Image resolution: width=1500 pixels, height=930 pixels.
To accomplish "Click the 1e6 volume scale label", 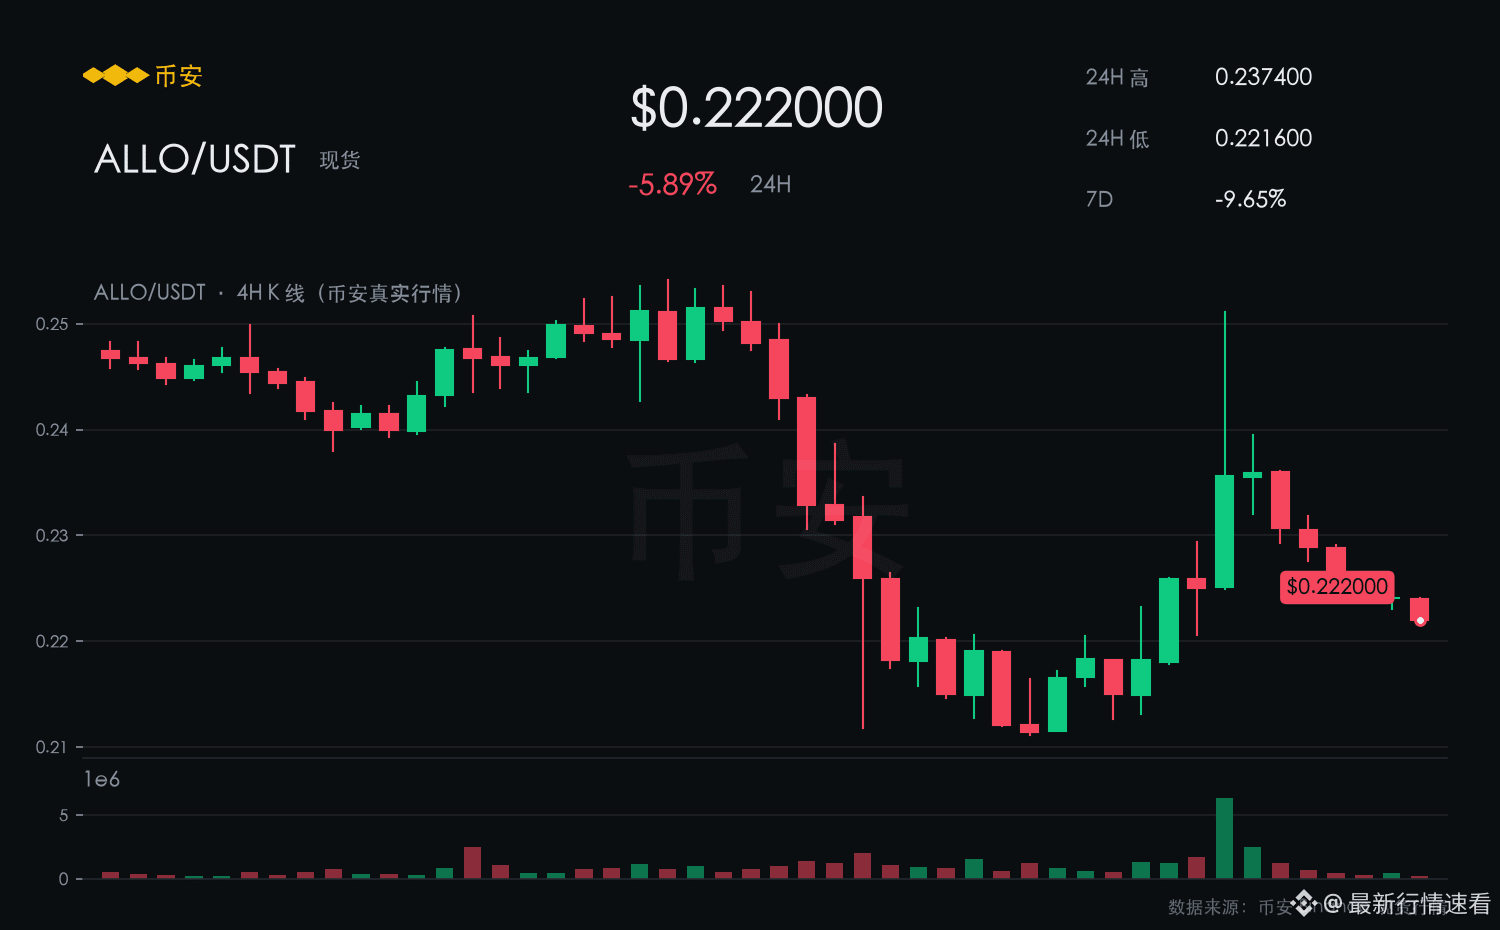I will 101,779.
